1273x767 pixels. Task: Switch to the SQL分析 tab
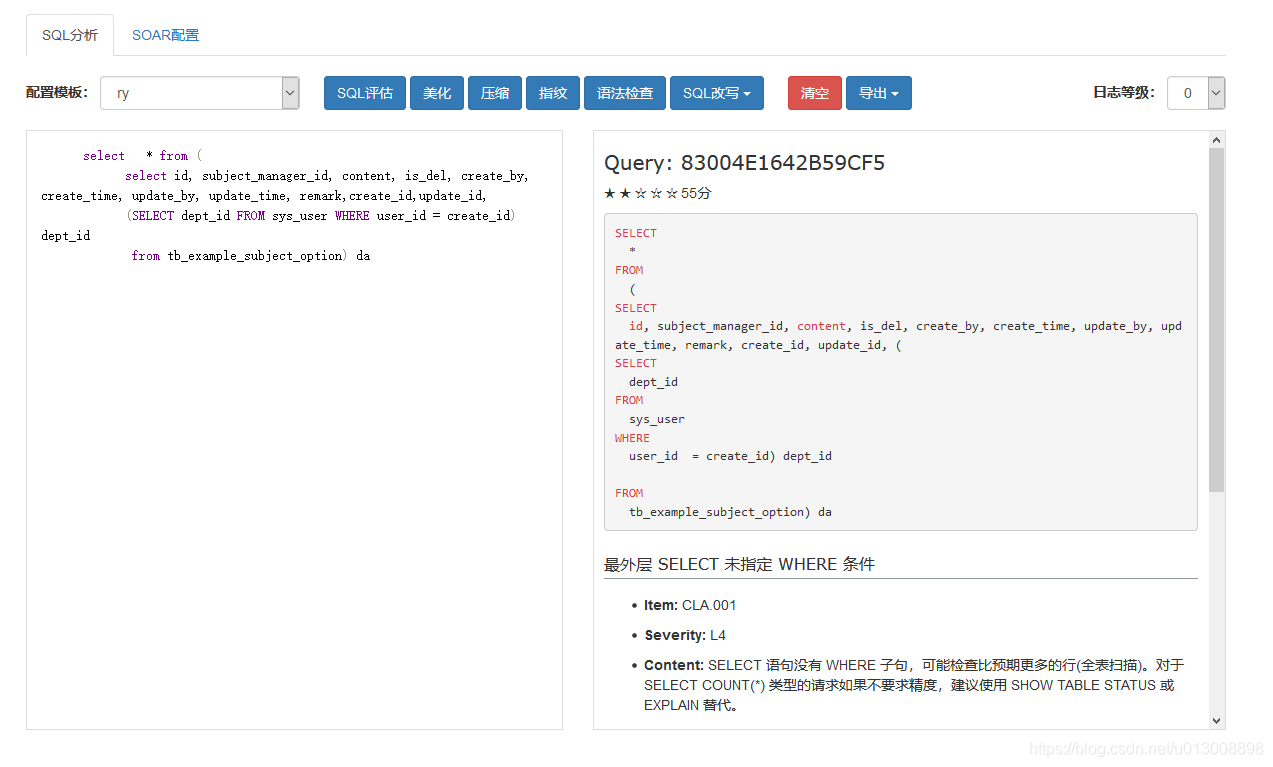pyautogui.click(x=70, y=35)
